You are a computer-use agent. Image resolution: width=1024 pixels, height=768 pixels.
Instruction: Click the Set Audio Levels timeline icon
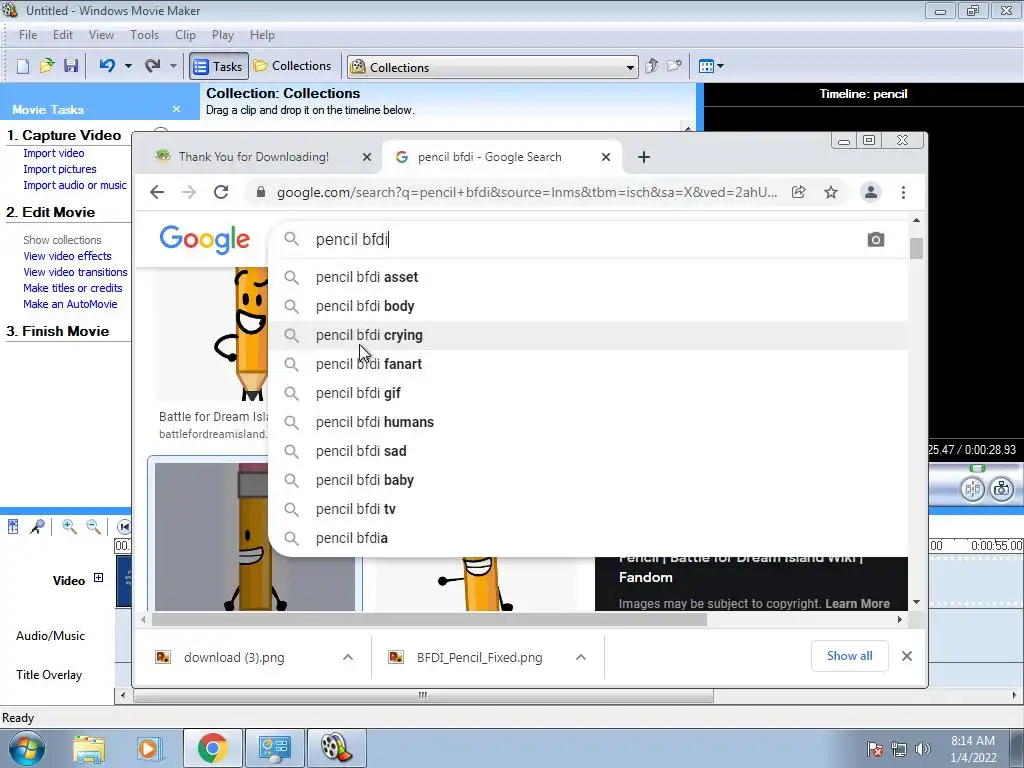click(x=13, y=526)
